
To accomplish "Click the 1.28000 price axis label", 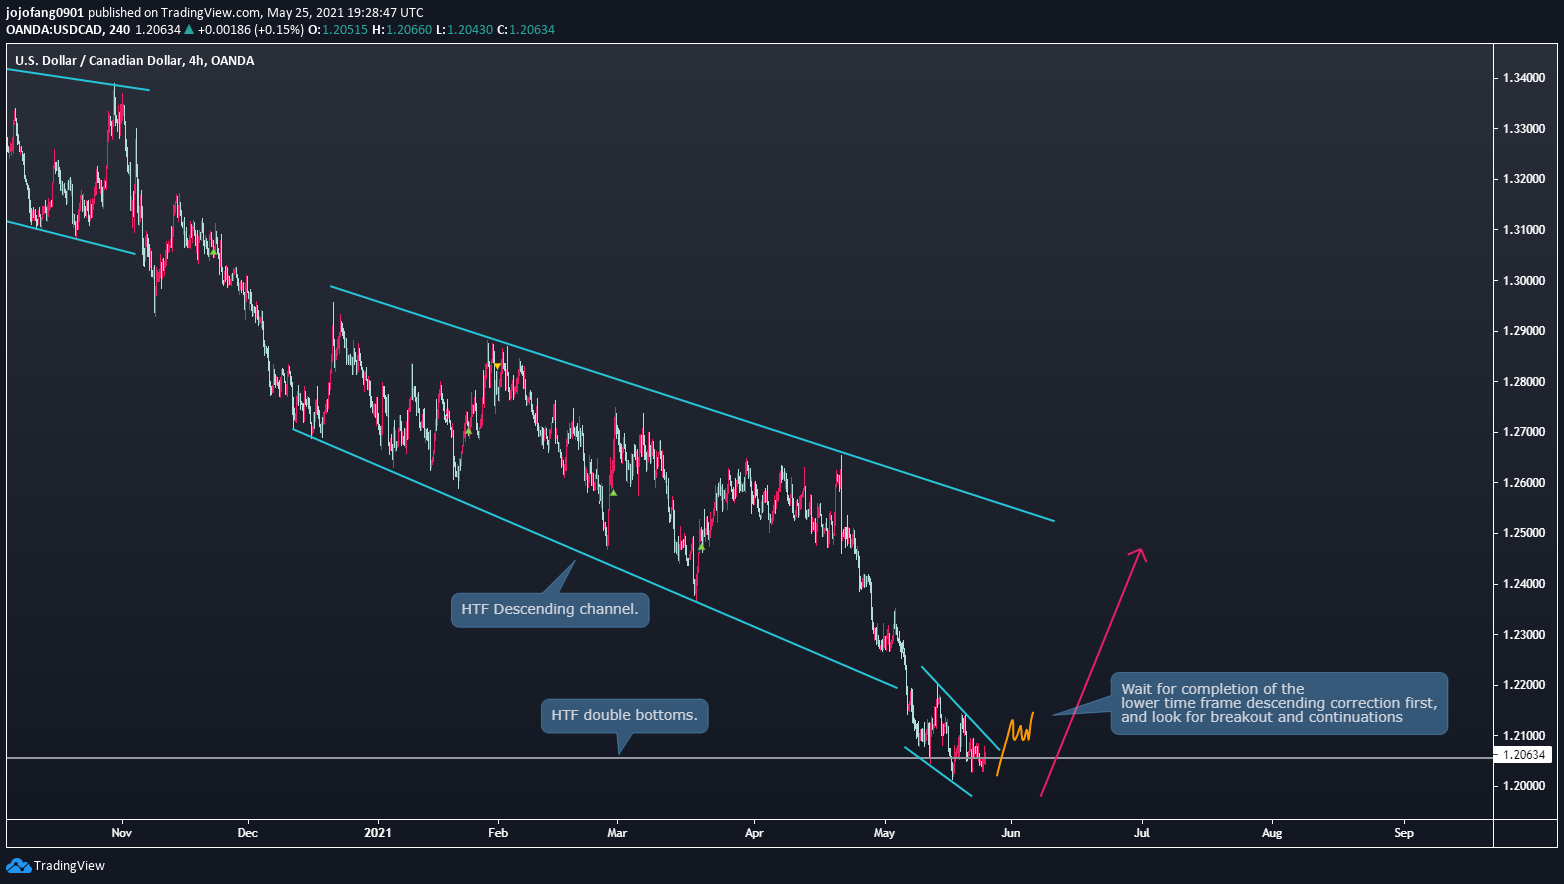I will [x=1523, y=381].
